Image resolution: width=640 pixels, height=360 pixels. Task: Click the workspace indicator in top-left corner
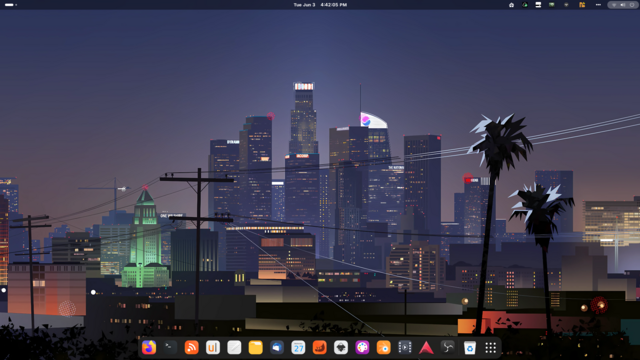click(11, 5)
